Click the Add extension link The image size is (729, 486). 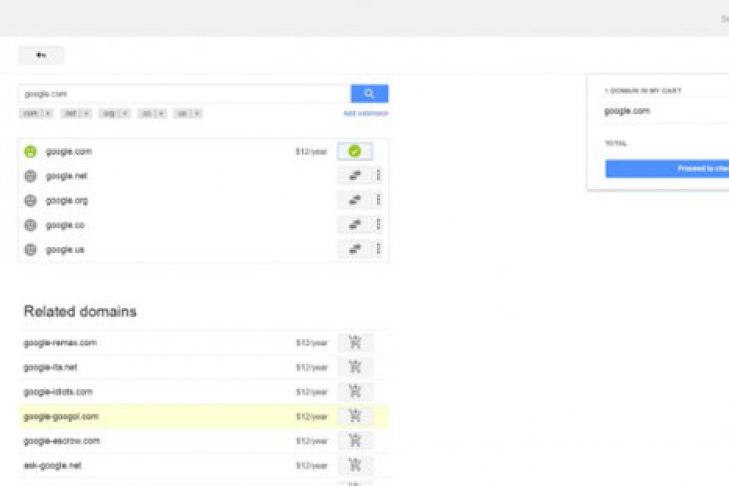click(365, 114)
